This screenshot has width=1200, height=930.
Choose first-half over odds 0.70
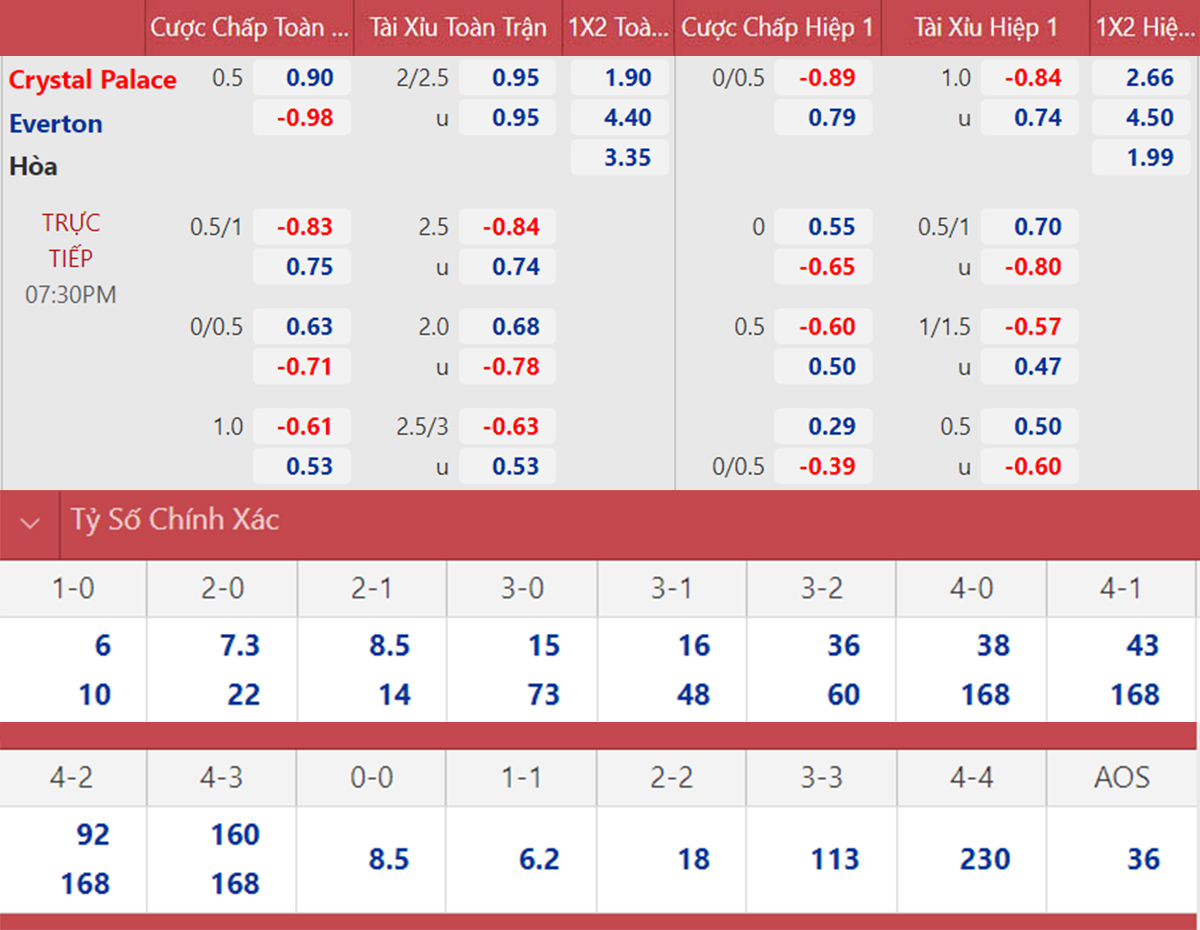click(x=1030, y=227)
